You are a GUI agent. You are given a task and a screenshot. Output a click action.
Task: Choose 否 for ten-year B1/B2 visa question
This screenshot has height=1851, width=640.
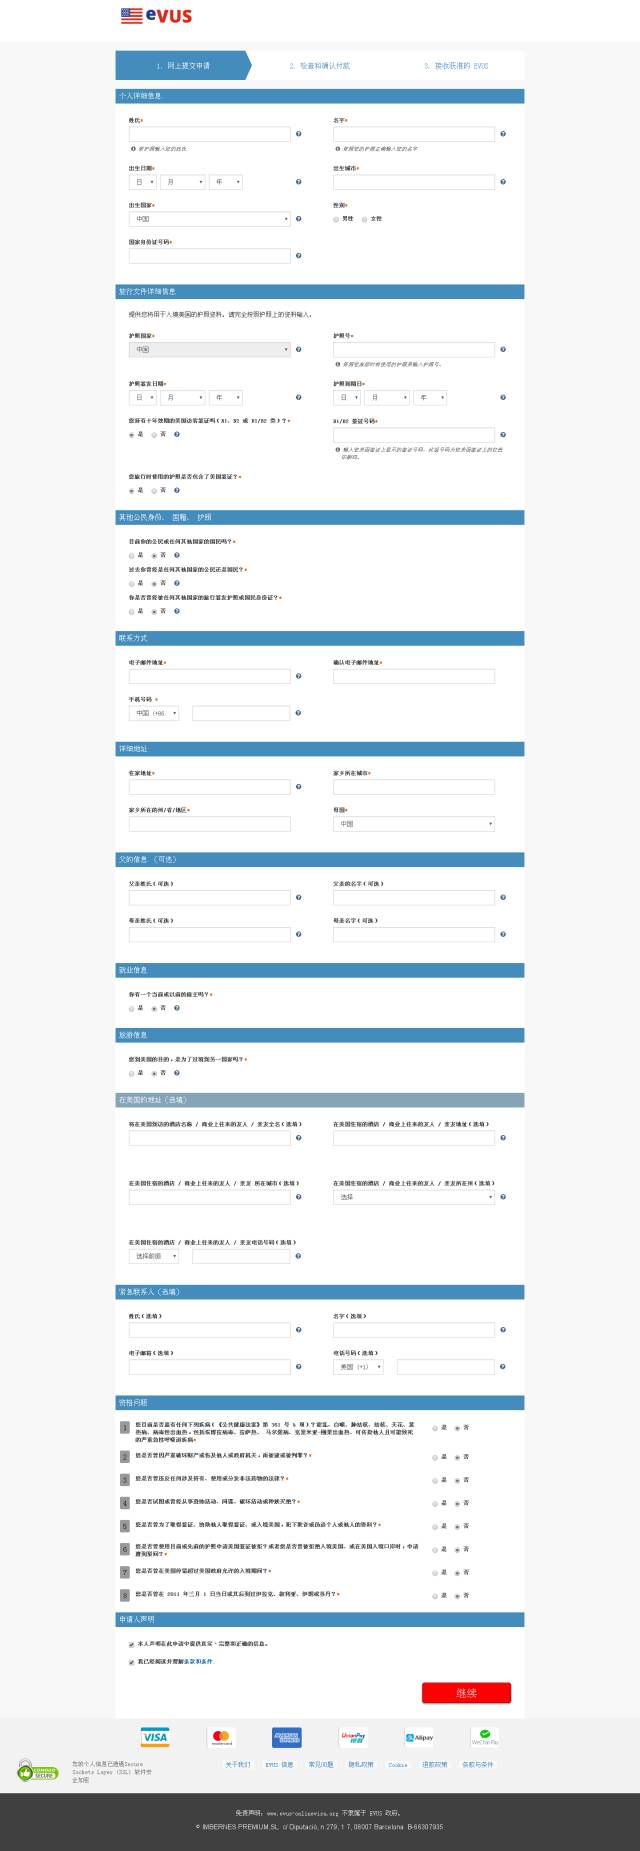tap(155, 435)
